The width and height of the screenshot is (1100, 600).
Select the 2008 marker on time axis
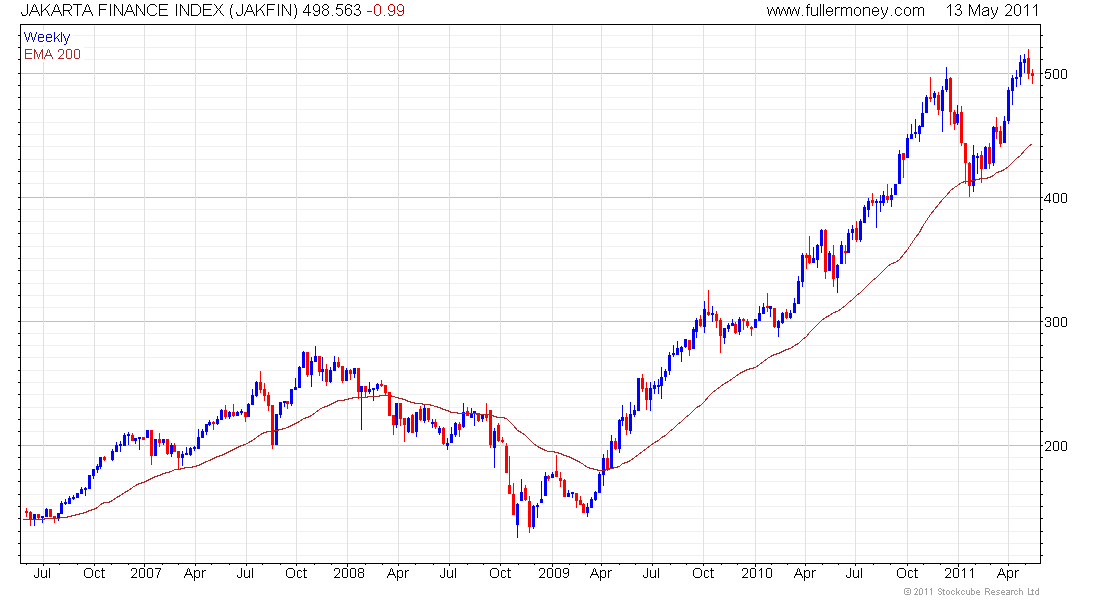(x=348, y=574)
